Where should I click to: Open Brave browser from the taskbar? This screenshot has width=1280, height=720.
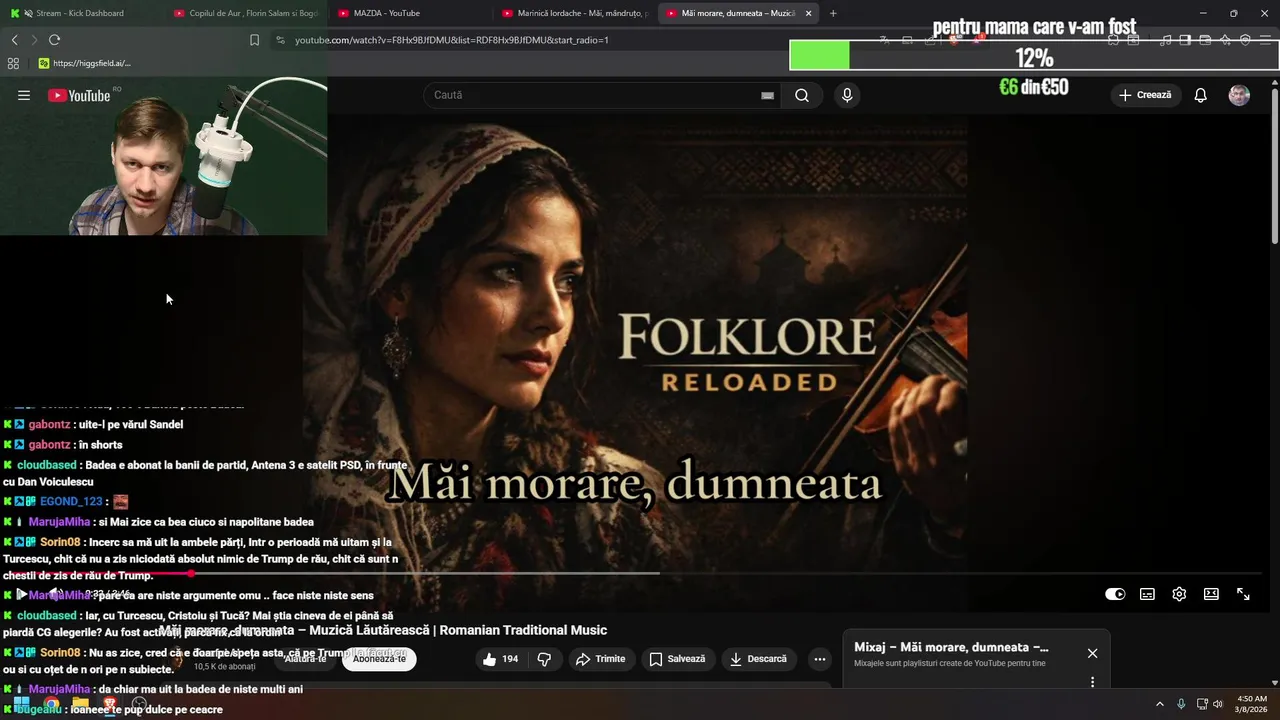click(110, 705)
